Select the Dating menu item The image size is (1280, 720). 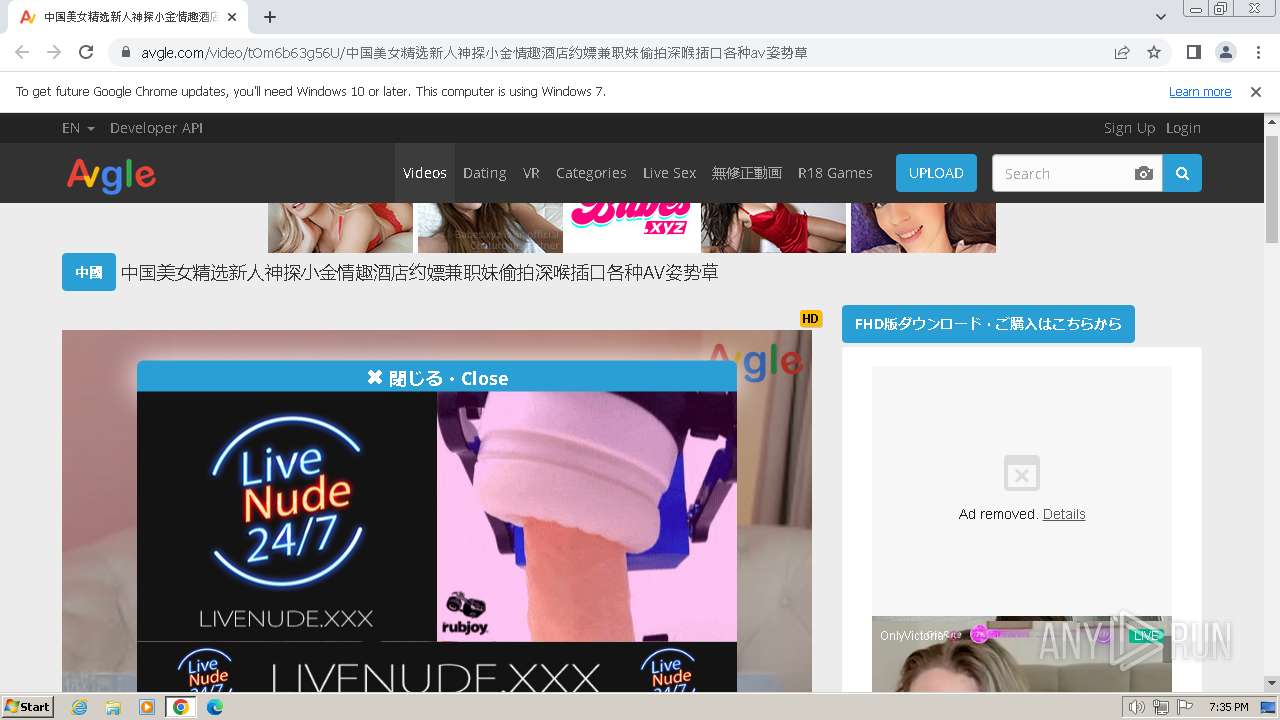pos(485,173)
